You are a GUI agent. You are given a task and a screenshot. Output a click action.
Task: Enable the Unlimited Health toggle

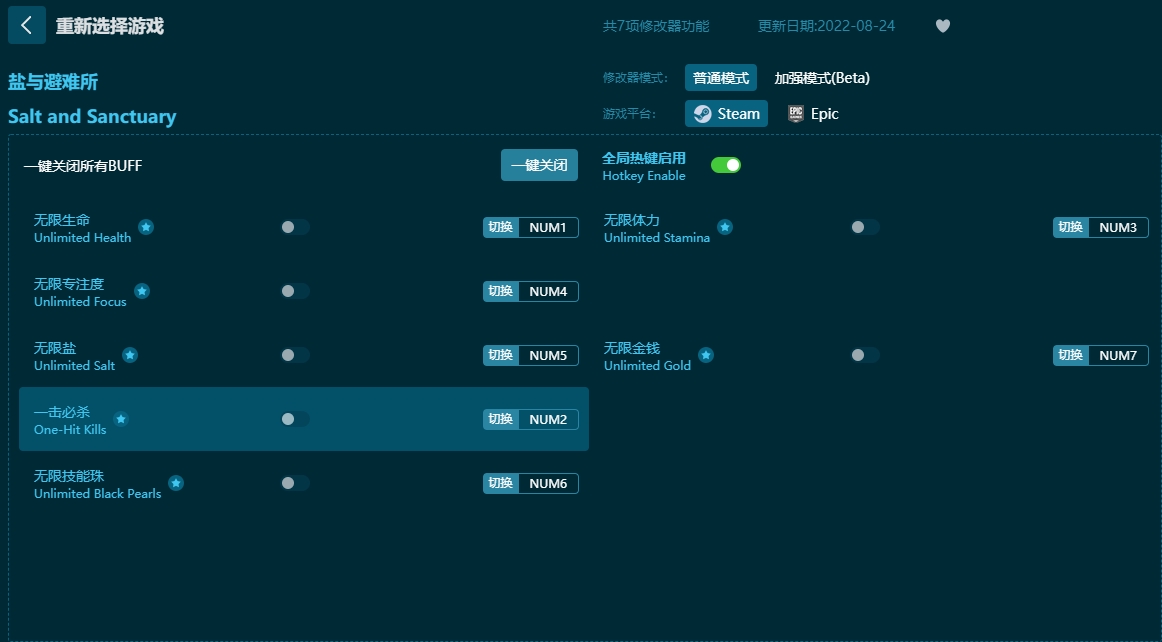point(295,228)
